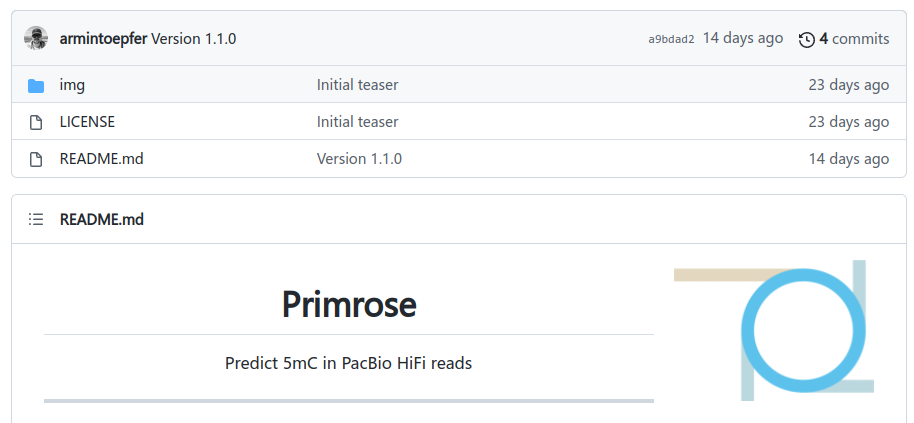The width and height of the screenshot is (914, 423).
Task: Open the img folder icon
Action: click(x=36, y=85)
